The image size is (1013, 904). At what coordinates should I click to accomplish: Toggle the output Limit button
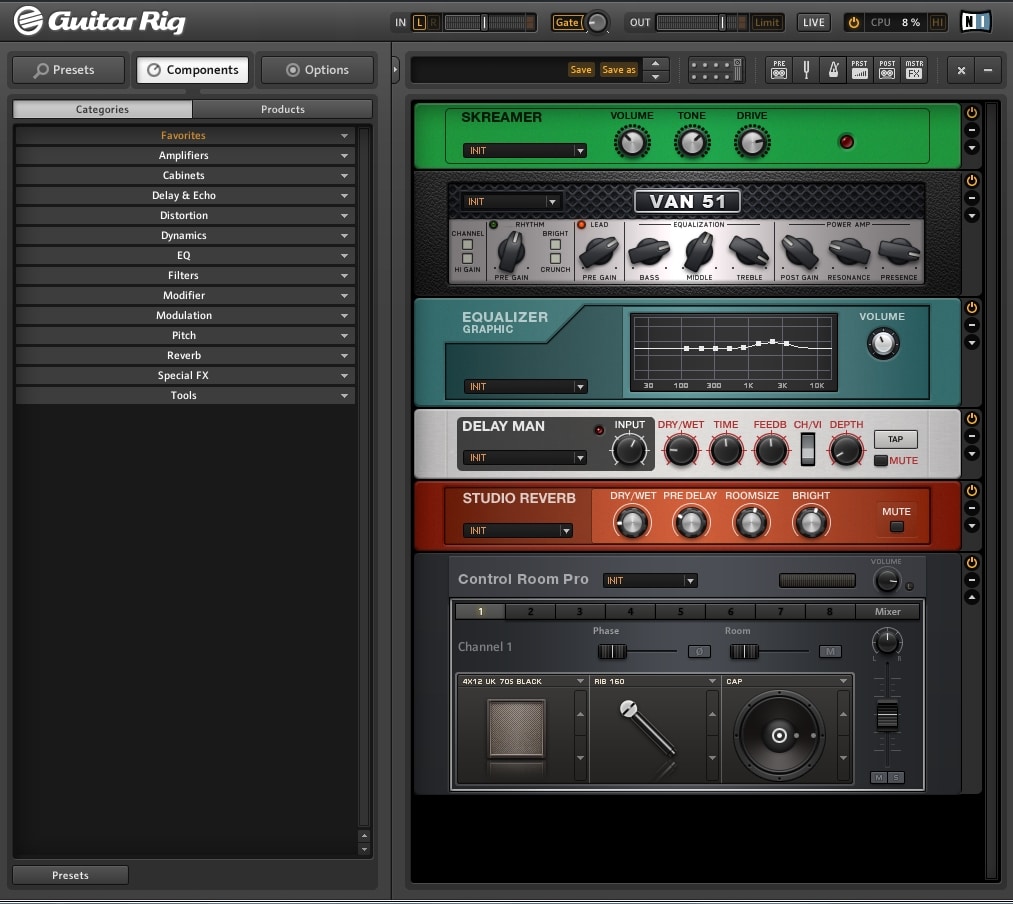tap(767, 23)
